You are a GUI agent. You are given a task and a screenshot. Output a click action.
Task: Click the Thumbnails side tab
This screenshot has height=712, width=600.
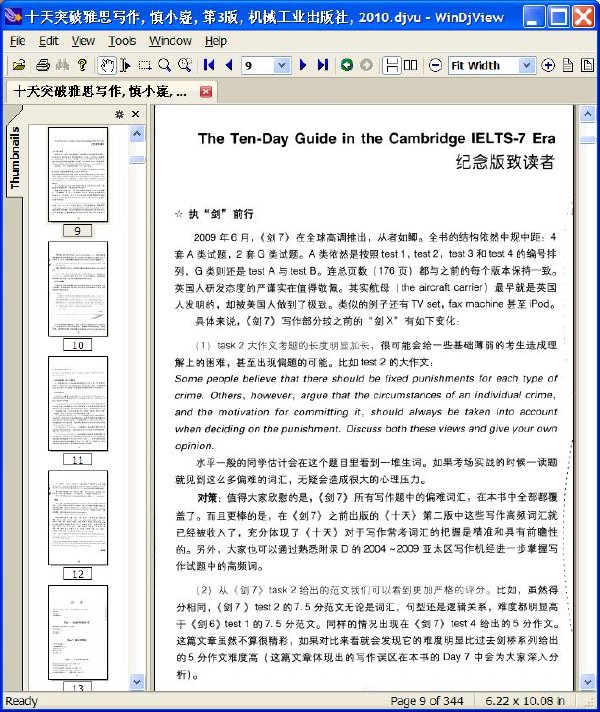[15, 157]
